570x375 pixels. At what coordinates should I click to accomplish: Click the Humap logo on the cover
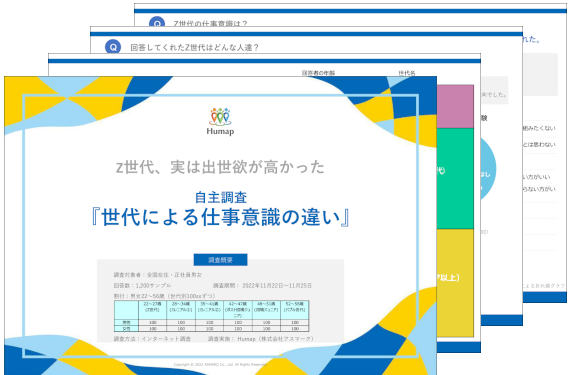coord(220,121)
